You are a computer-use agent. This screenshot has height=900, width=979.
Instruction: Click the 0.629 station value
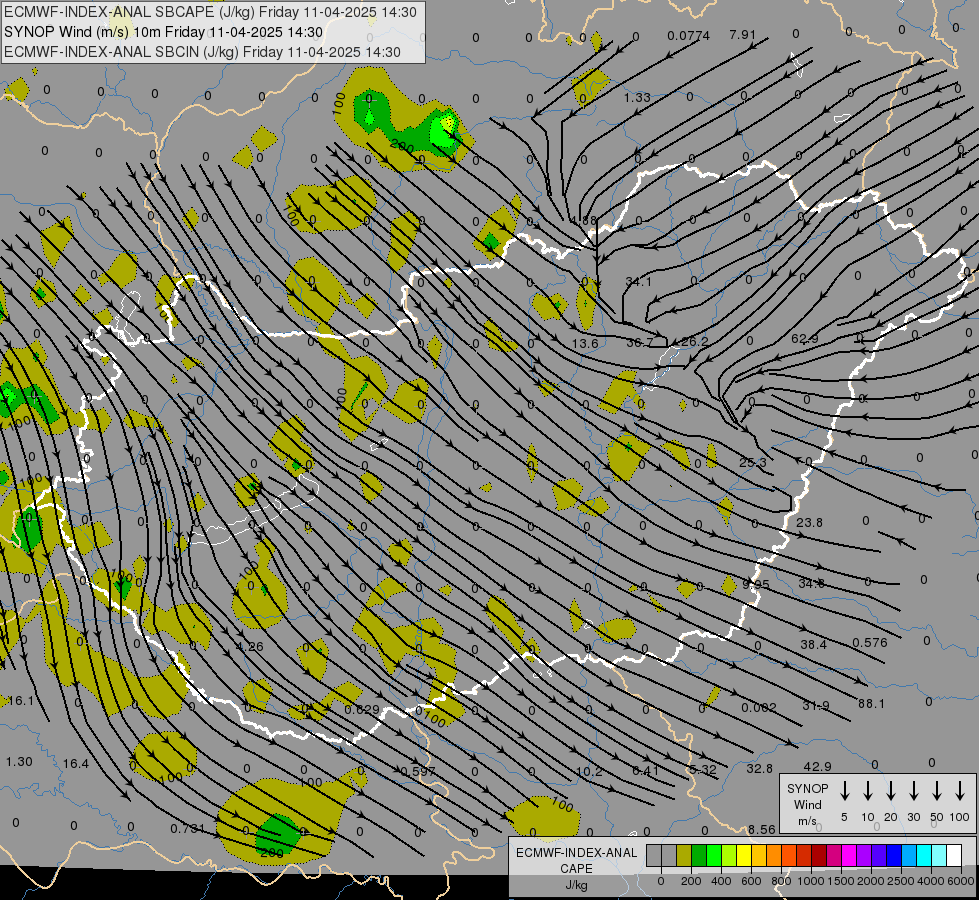click(x=362, y=710)
